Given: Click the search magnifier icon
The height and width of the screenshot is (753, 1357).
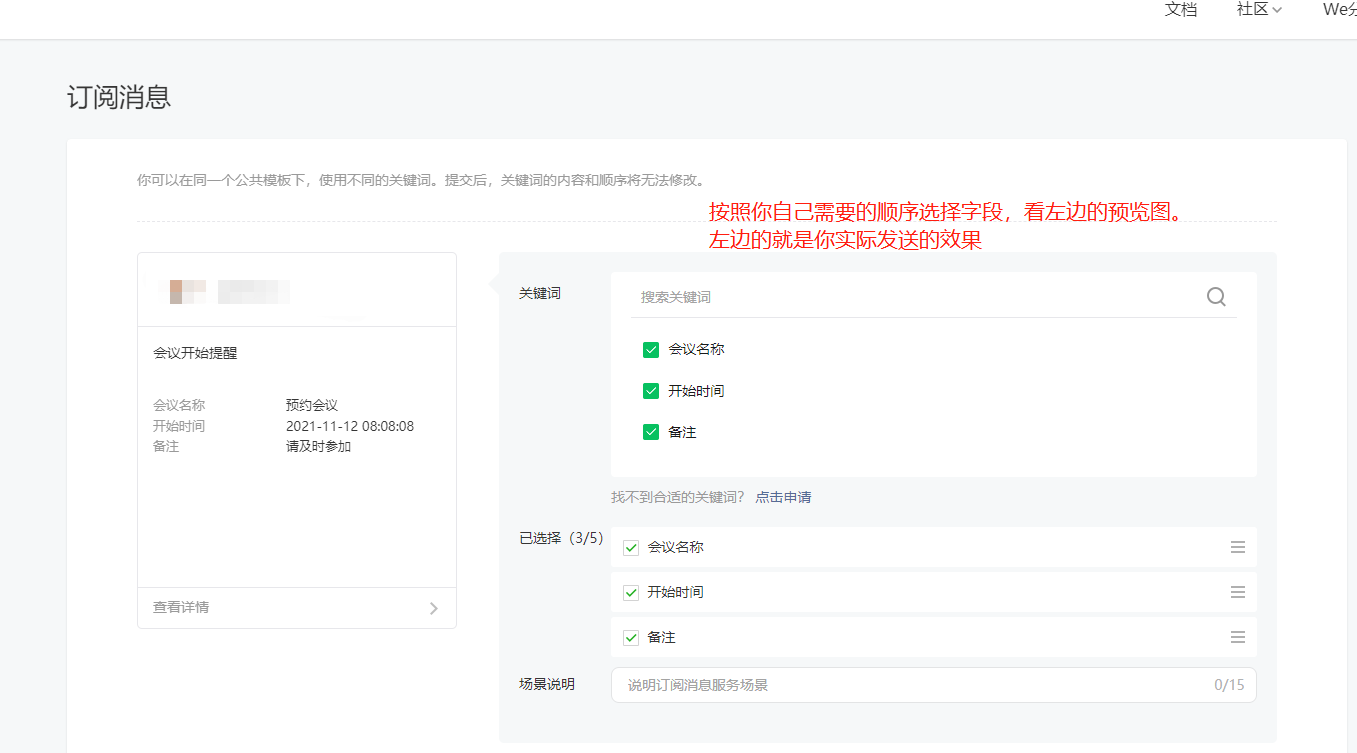Looking at the screenshot, I should tap(1216, 296).
